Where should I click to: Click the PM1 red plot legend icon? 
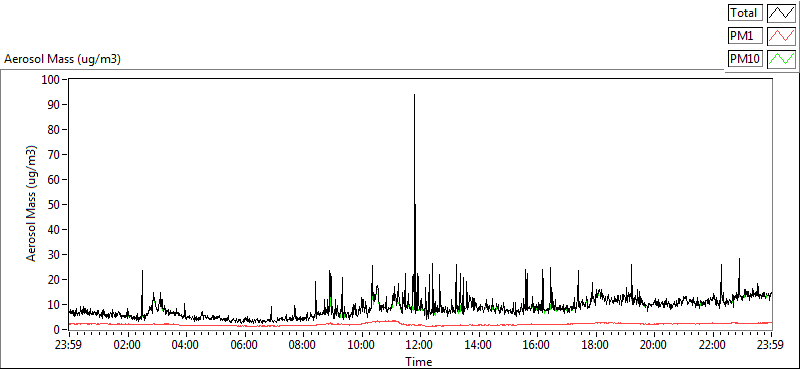click(x=782, y=36)
